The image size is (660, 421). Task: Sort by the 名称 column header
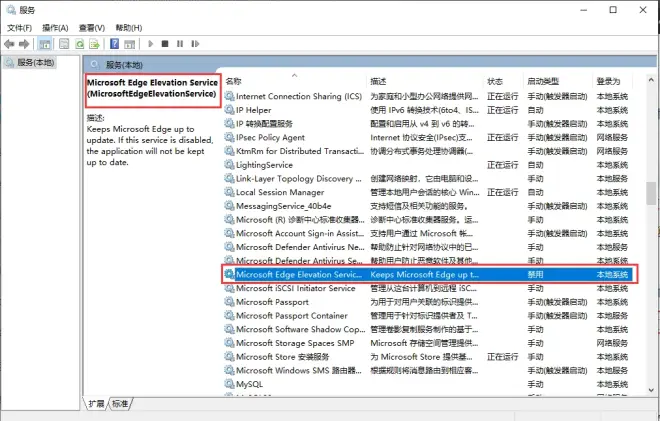click(x=294, y=81)
